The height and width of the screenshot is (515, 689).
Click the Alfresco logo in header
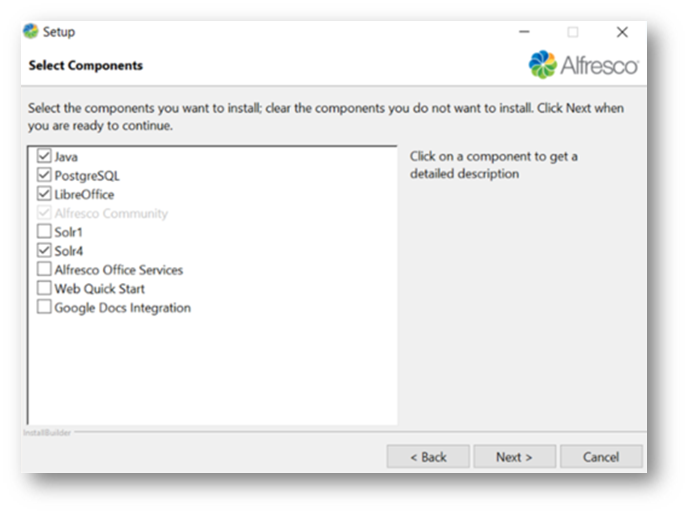click(583, 65)
